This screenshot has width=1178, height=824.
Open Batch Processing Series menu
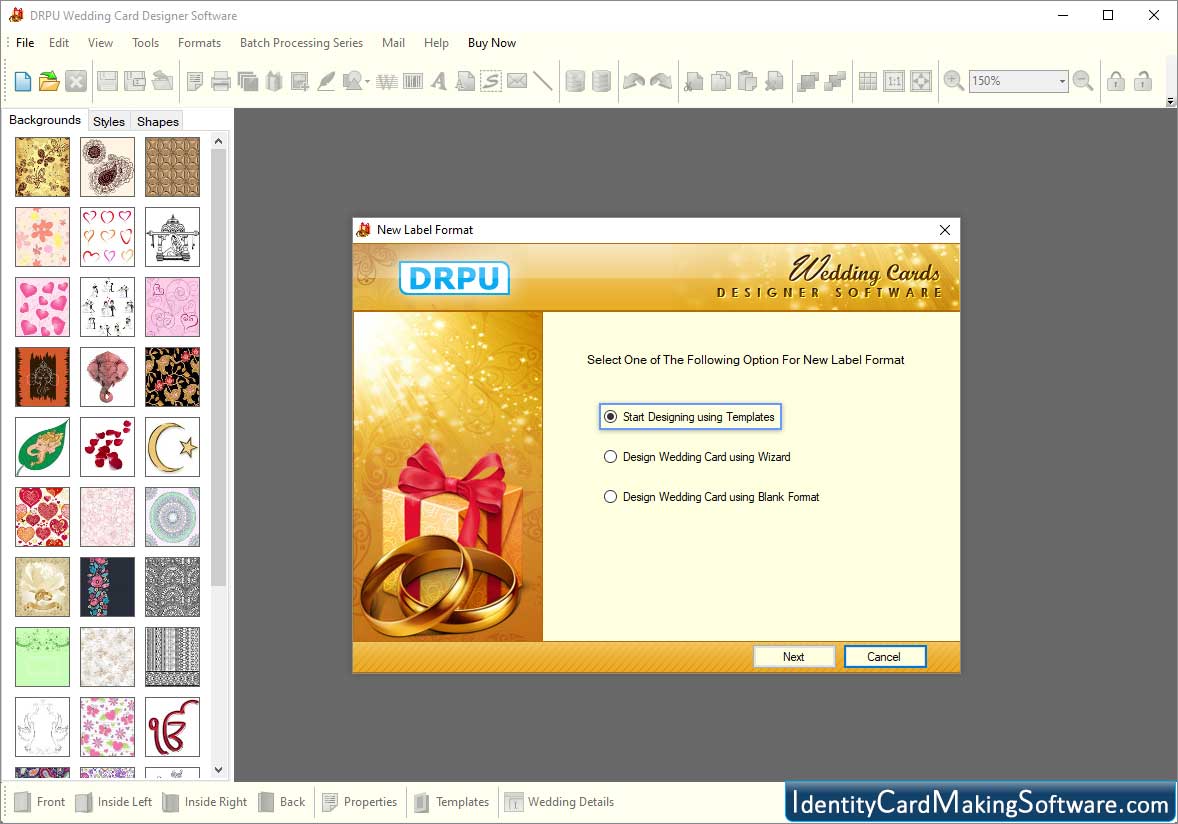[301, 43]
